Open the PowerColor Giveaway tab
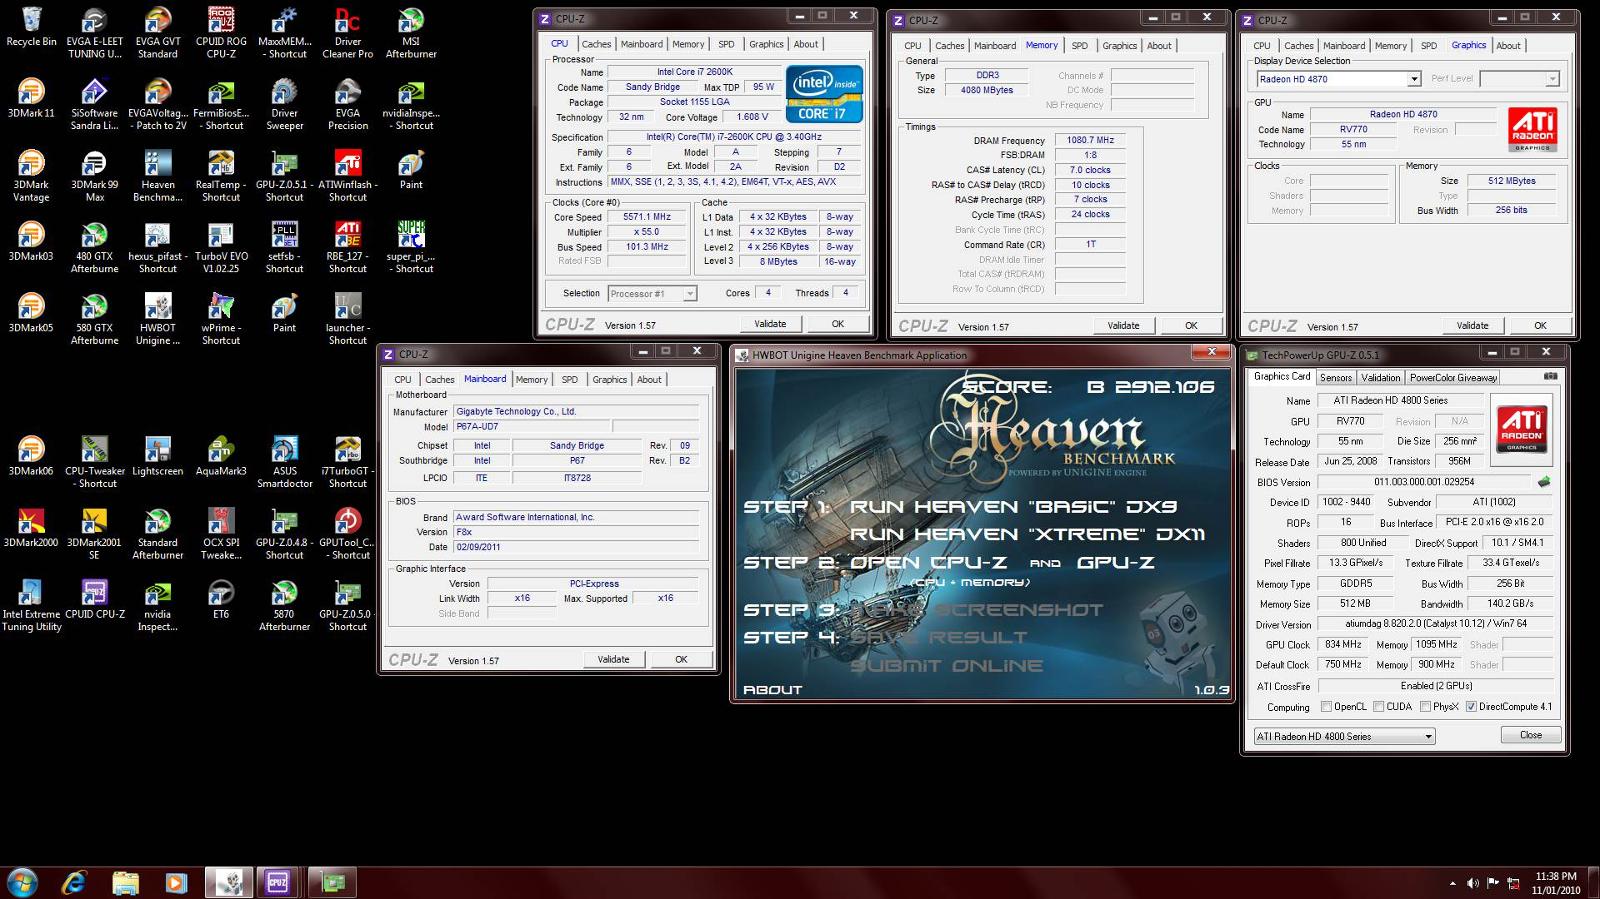Viewport: 1600px width, 899px height. [x=1453, y=378]
